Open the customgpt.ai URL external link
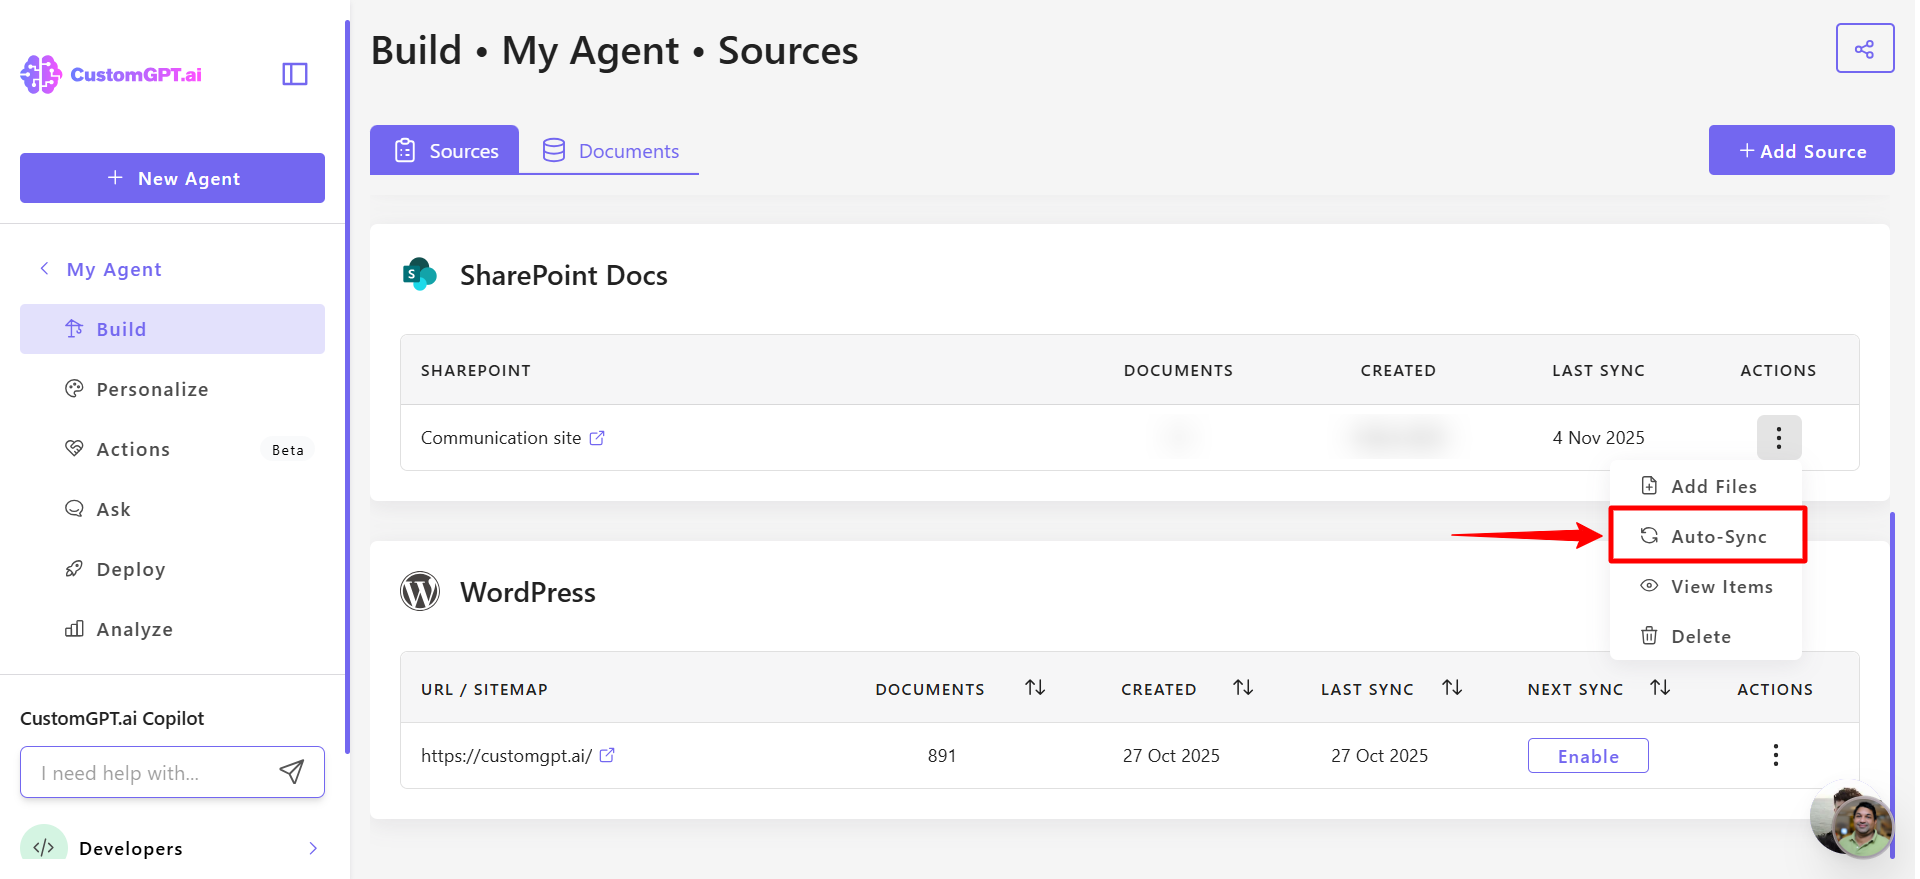The width and height of the screenshot is (1920, 879). (x=607, y=755)
